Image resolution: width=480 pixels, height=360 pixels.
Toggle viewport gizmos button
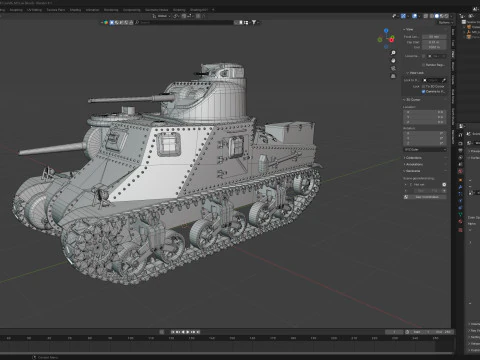pos(403,16)
